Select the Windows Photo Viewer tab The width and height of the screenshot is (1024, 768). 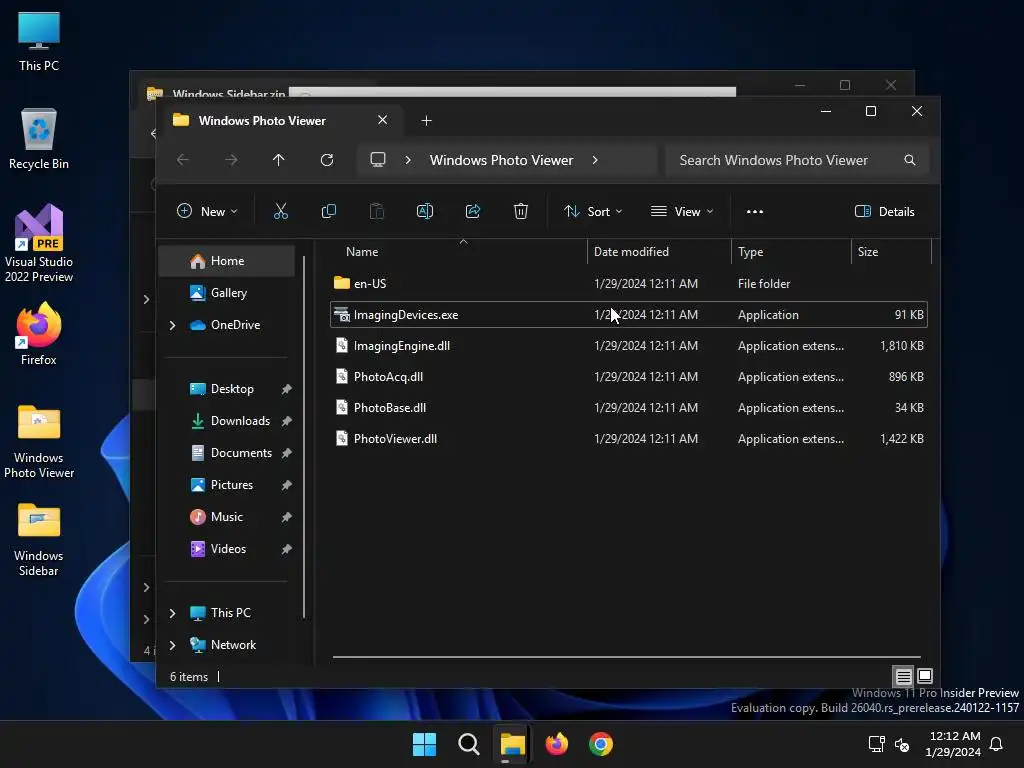pos(281,121)
